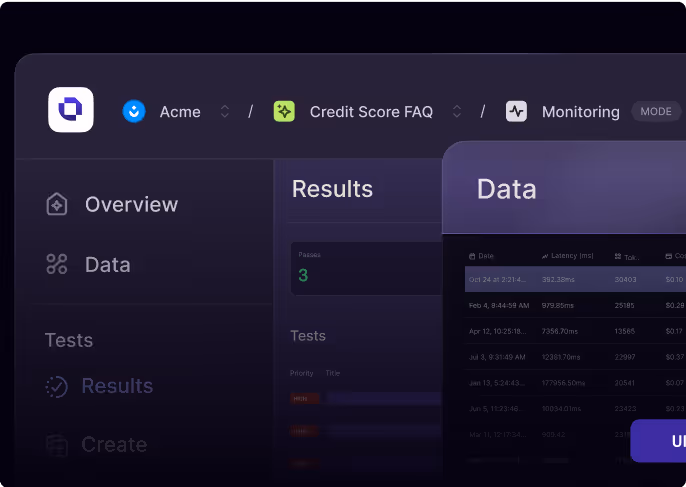686x487 pixels.
Task: Open the Create icon in the sidebar
Action: click(x=57, y=445)
